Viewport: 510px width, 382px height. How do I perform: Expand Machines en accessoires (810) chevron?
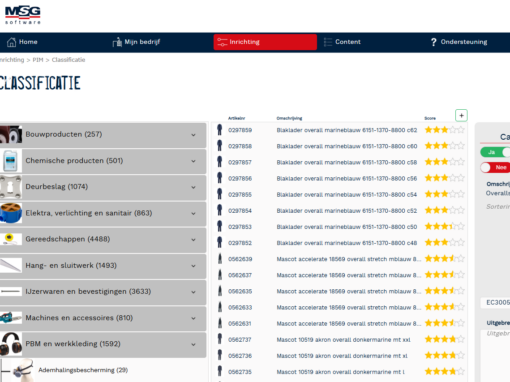click(x=193, y=318)
